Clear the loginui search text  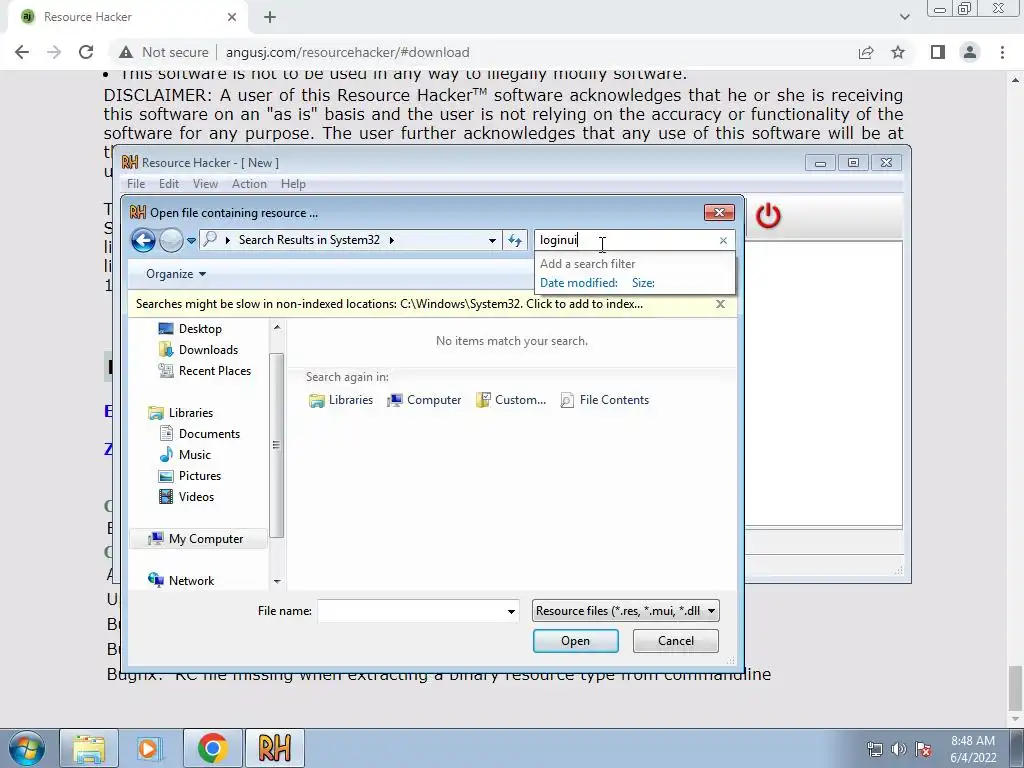[x=723, y=240]
